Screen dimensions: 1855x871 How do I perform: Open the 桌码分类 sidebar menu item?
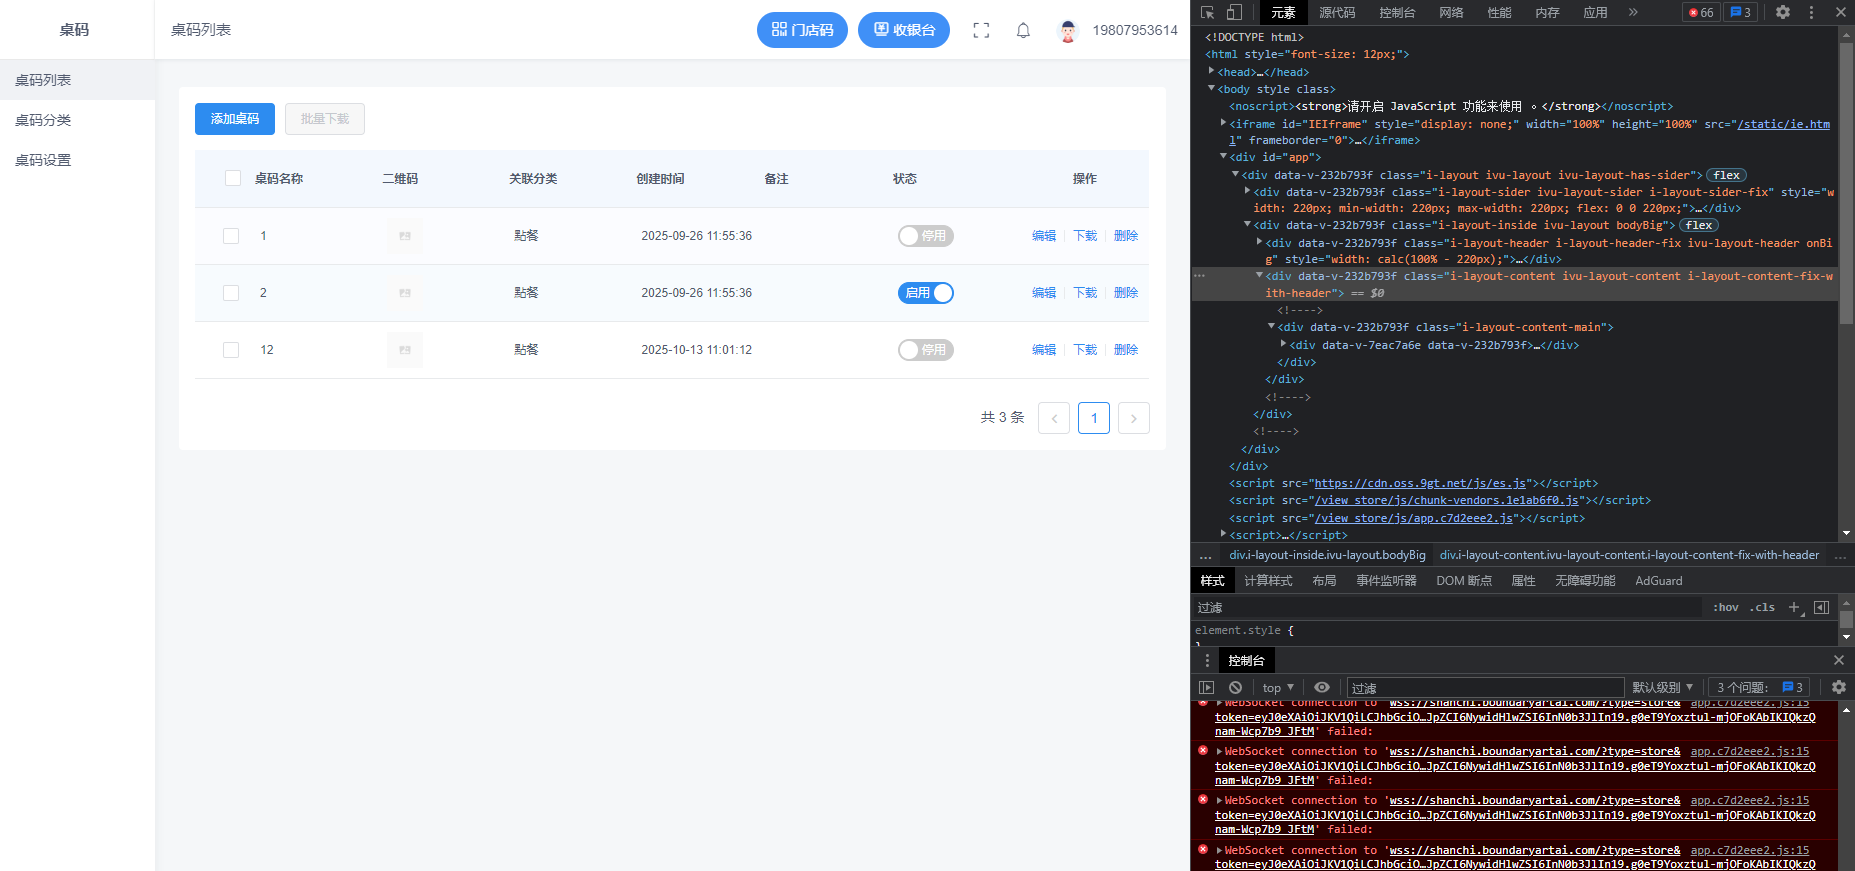pos(43,120)
